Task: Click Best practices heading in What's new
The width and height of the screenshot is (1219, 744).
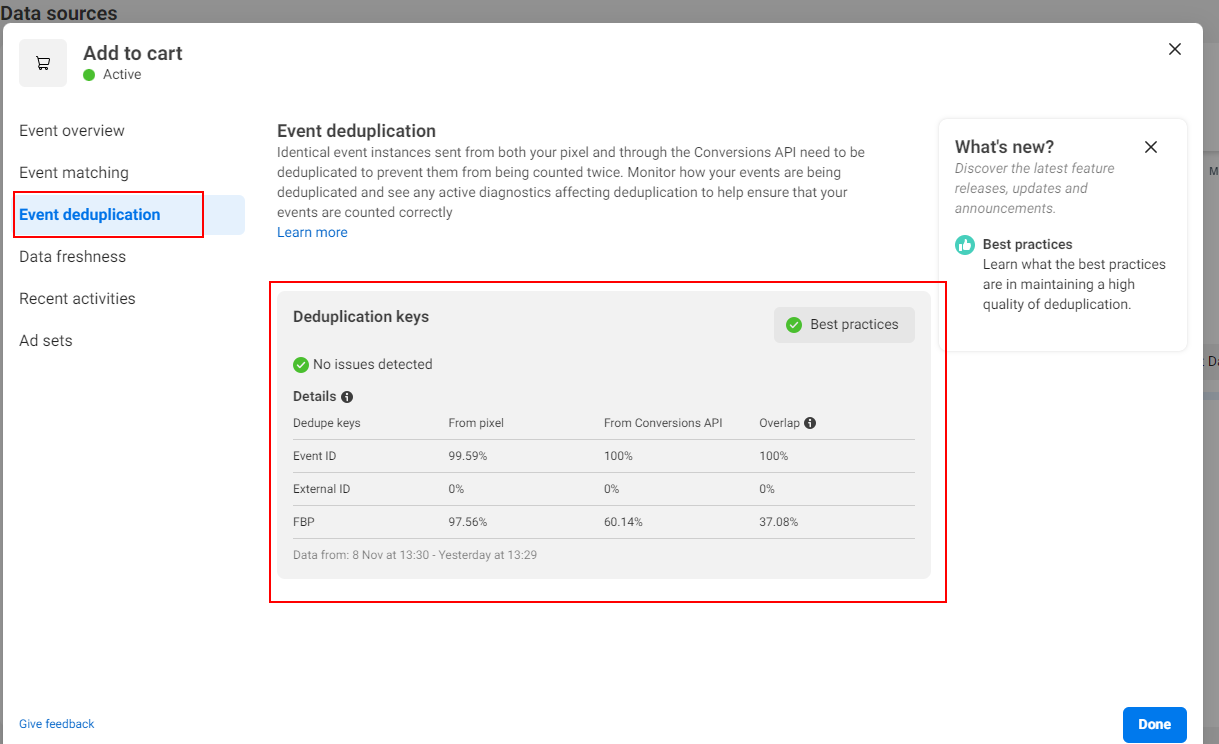Action: click(1027, 245)
